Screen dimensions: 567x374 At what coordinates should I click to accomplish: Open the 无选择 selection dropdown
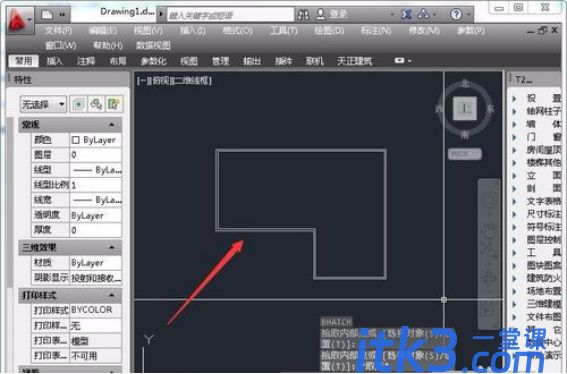pos(43,105)
